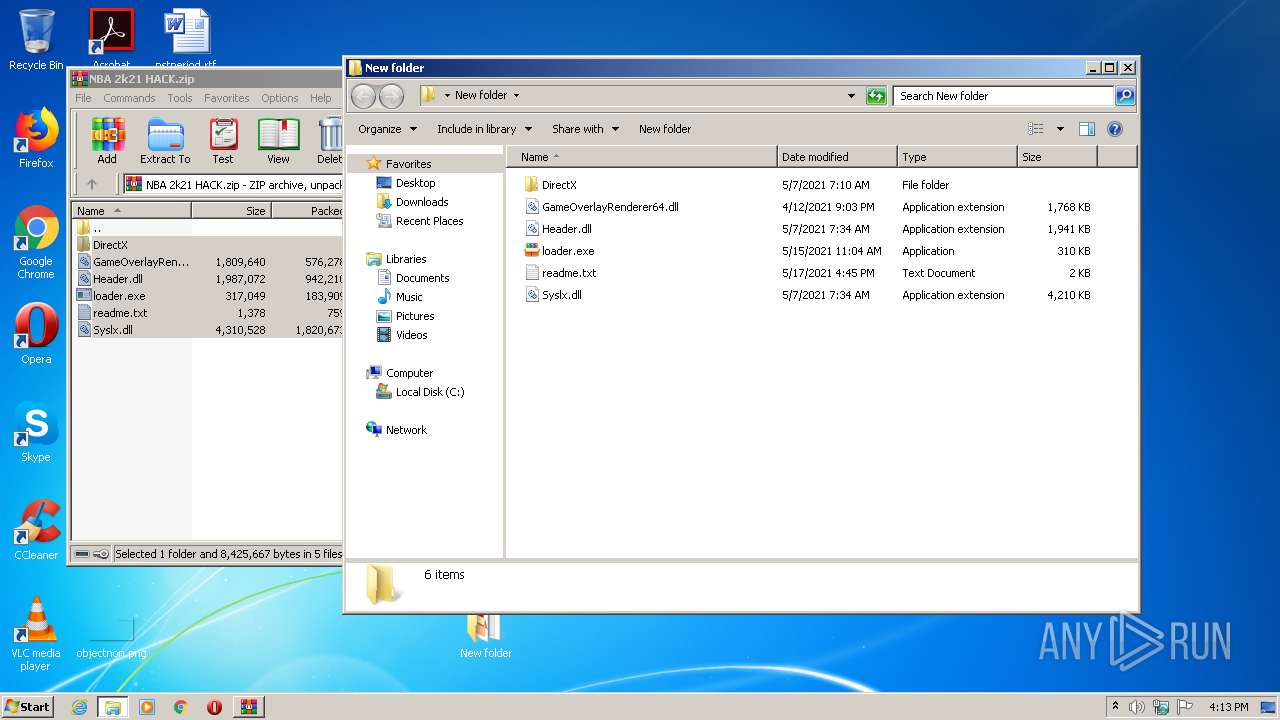Select DirectX folder in Explorer list
Screen dimensions: 1280x720
tap(559, 185)
